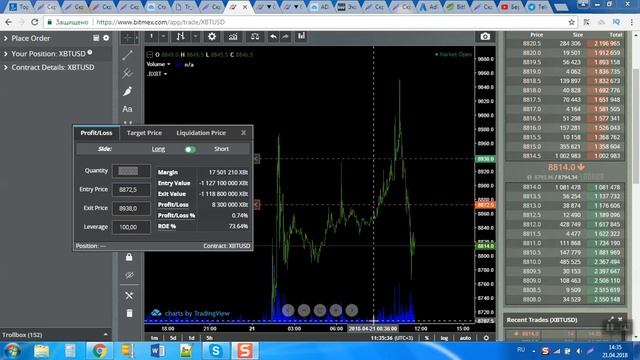This screenshot has width=640, height=360.
Task: Undo last chart action
Action: click(273, 36)
